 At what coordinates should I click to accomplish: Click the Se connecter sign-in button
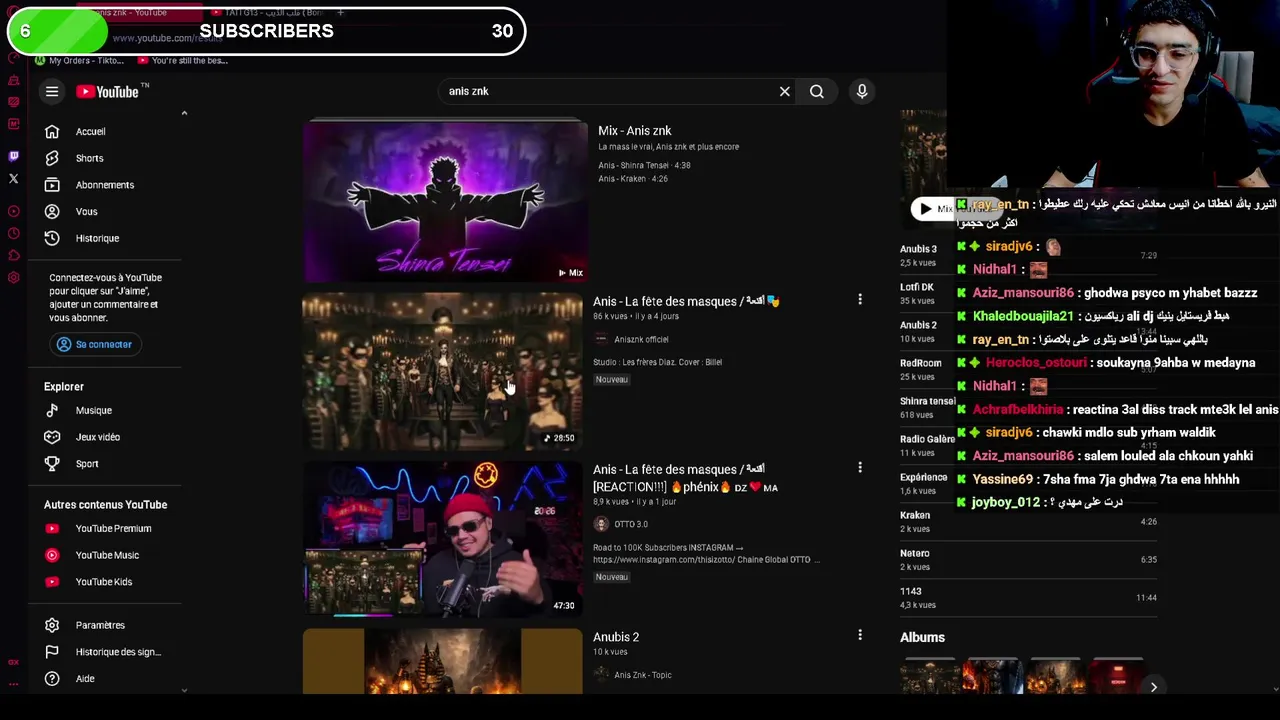pyautogui.click(x=94, y=344)
